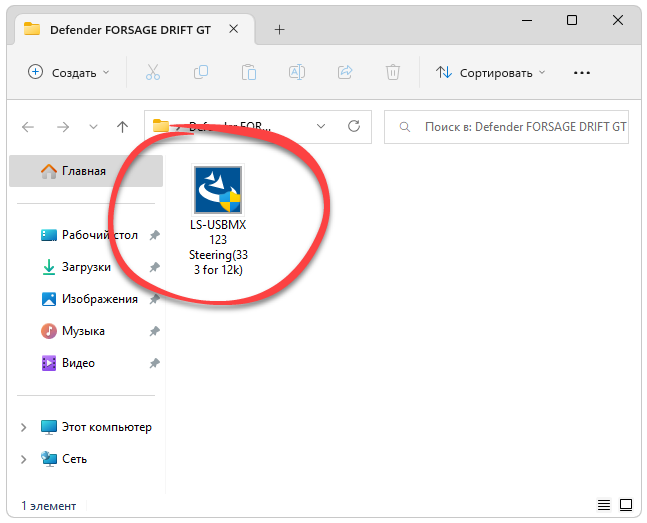
Task: Expand the Сеть tree node
Action: (24, 459)
